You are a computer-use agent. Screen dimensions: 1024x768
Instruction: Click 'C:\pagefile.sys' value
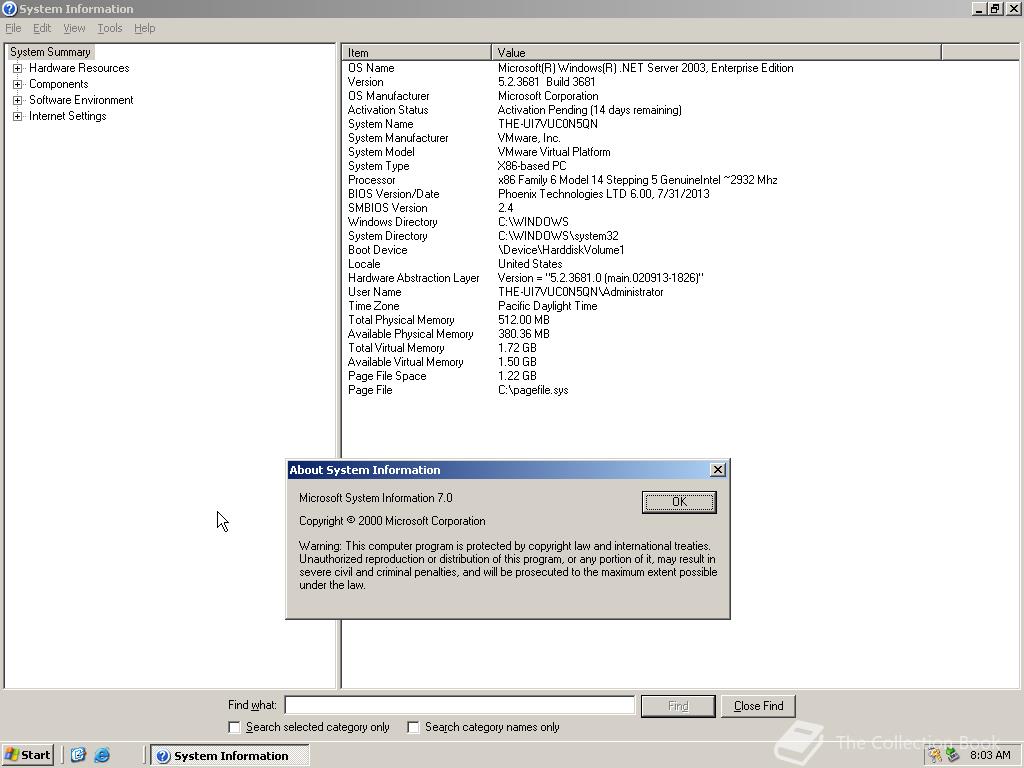pos(533,390)
